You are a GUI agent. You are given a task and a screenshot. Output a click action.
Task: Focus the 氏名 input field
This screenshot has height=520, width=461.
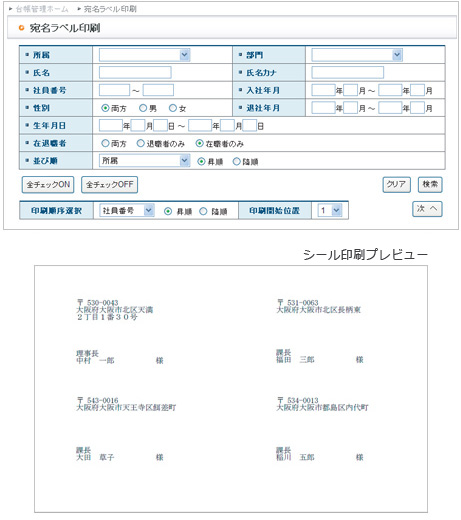pyautogui.click(x=135, y=72)
